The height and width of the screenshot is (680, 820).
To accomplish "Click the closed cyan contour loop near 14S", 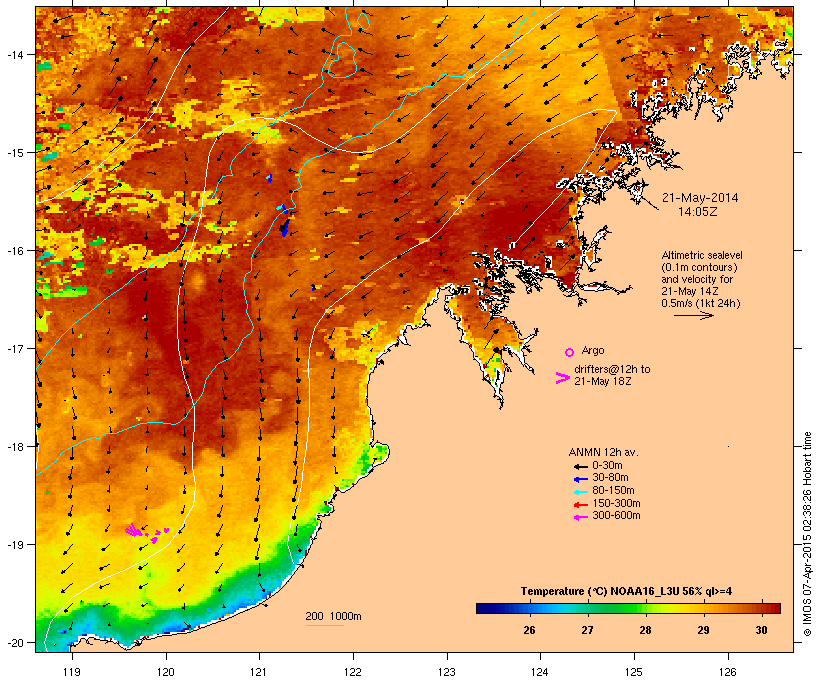I will pos(342,60).
